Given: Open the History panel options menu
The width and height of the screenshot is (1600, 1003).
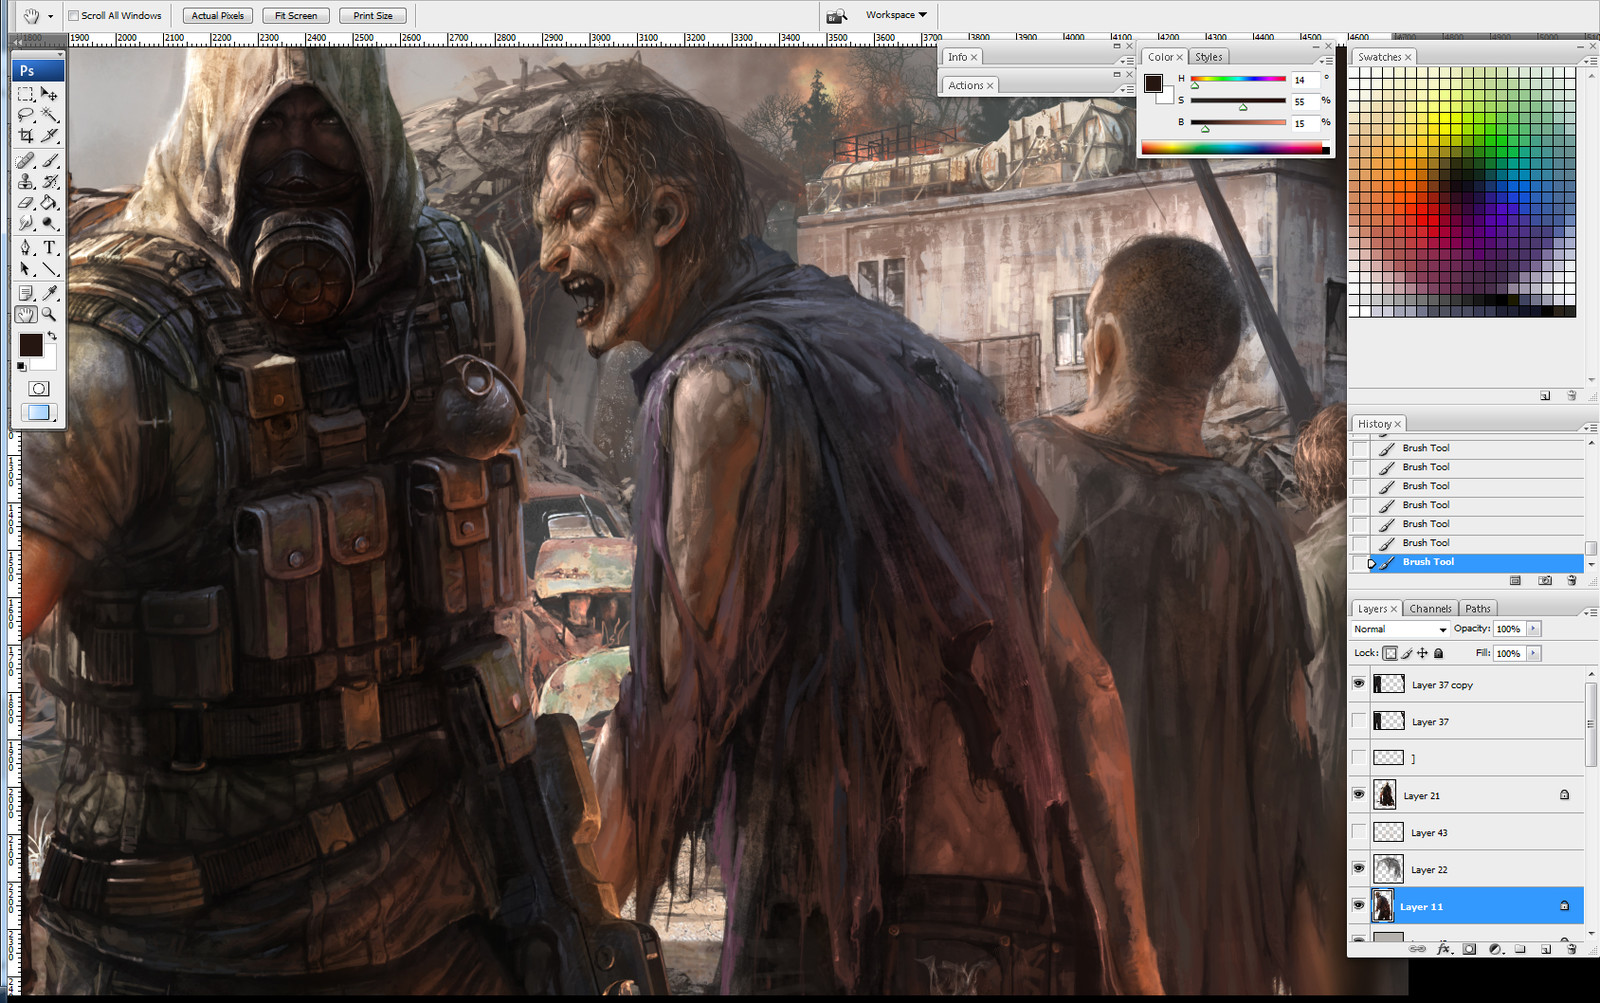Looking at the screenshot, I should [1589, 427].
